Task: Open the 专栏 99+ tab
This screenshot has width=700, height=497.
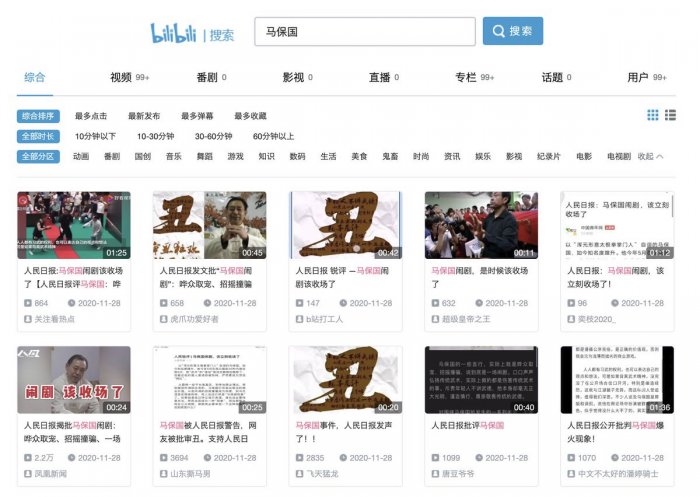Action: pos(475,77)
